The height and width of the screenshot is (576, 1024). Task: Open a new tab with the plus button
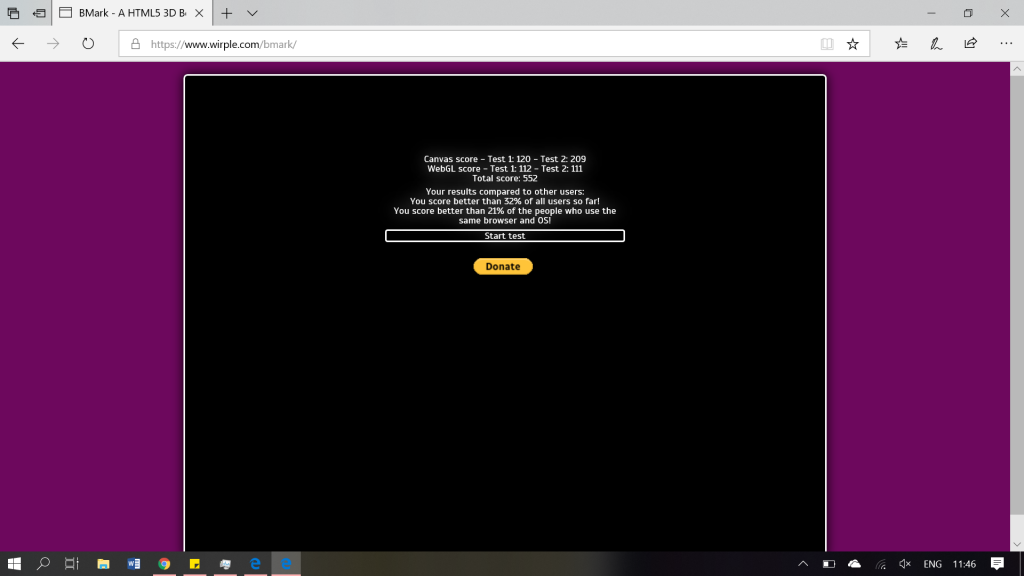click(227, 13)
